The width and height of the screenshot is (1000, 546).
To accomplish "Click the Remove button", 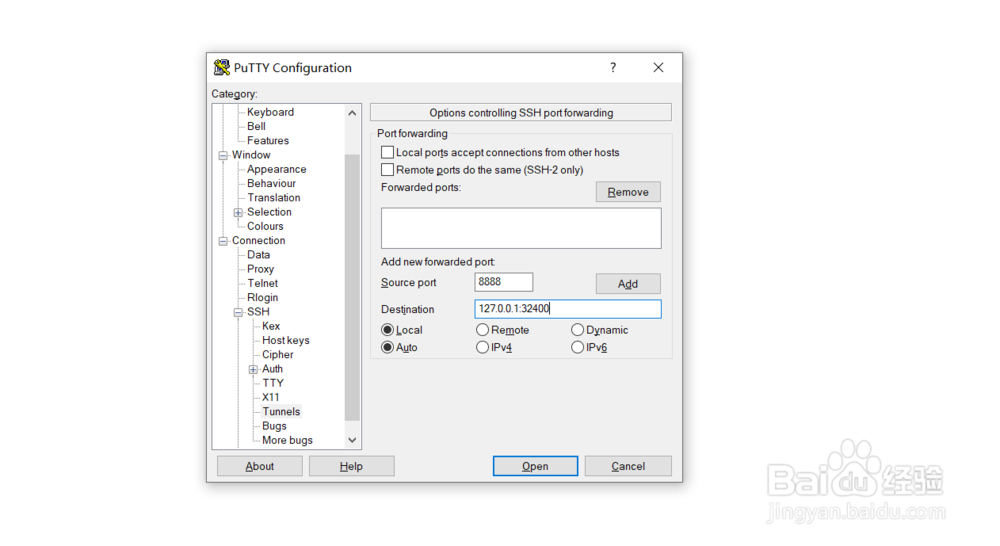I will 628,192.
